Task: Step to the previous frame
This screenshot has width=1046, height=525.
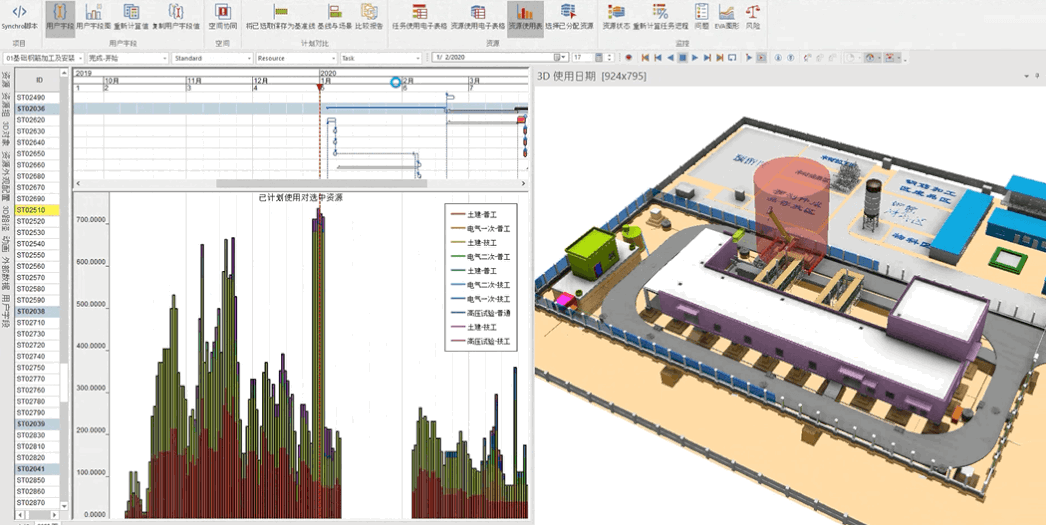Action: click(658, 58)
